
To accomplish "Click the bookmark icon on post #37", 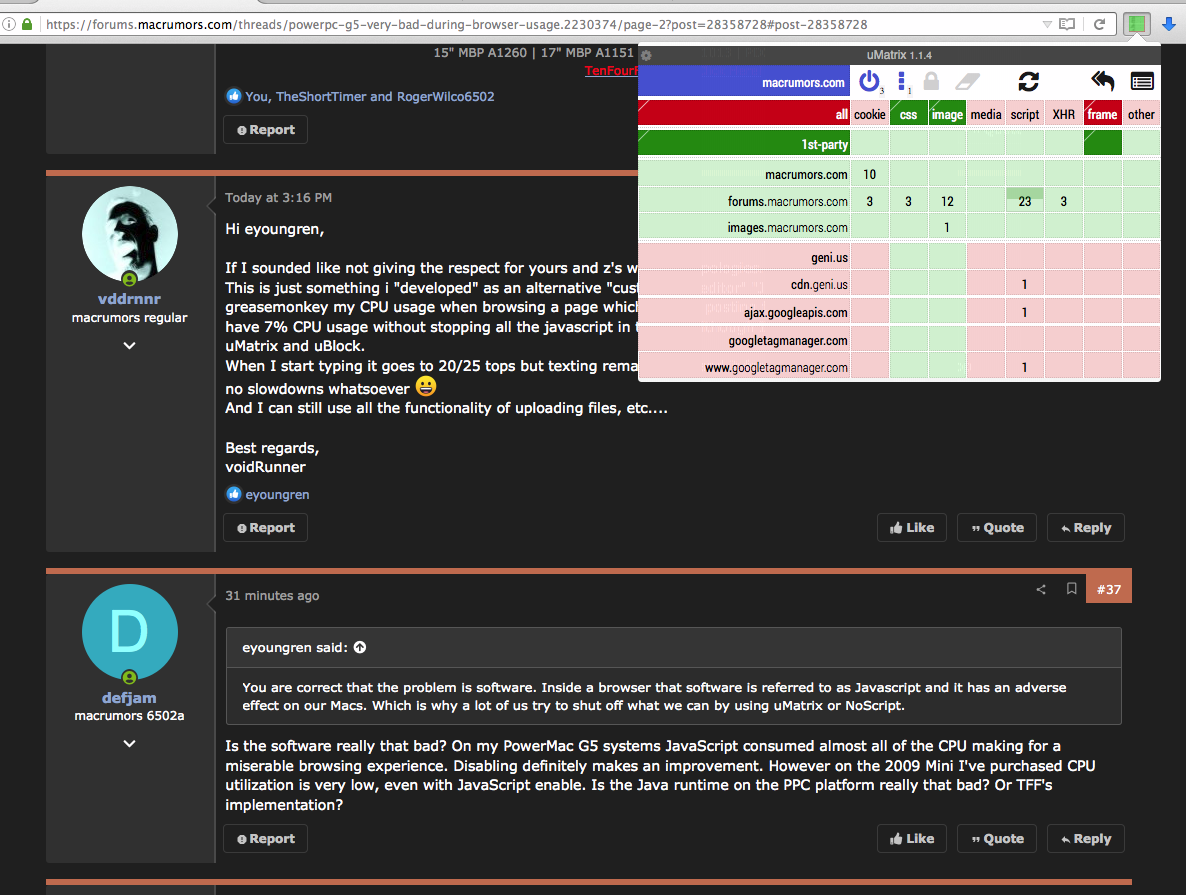I will point(1072,589).
